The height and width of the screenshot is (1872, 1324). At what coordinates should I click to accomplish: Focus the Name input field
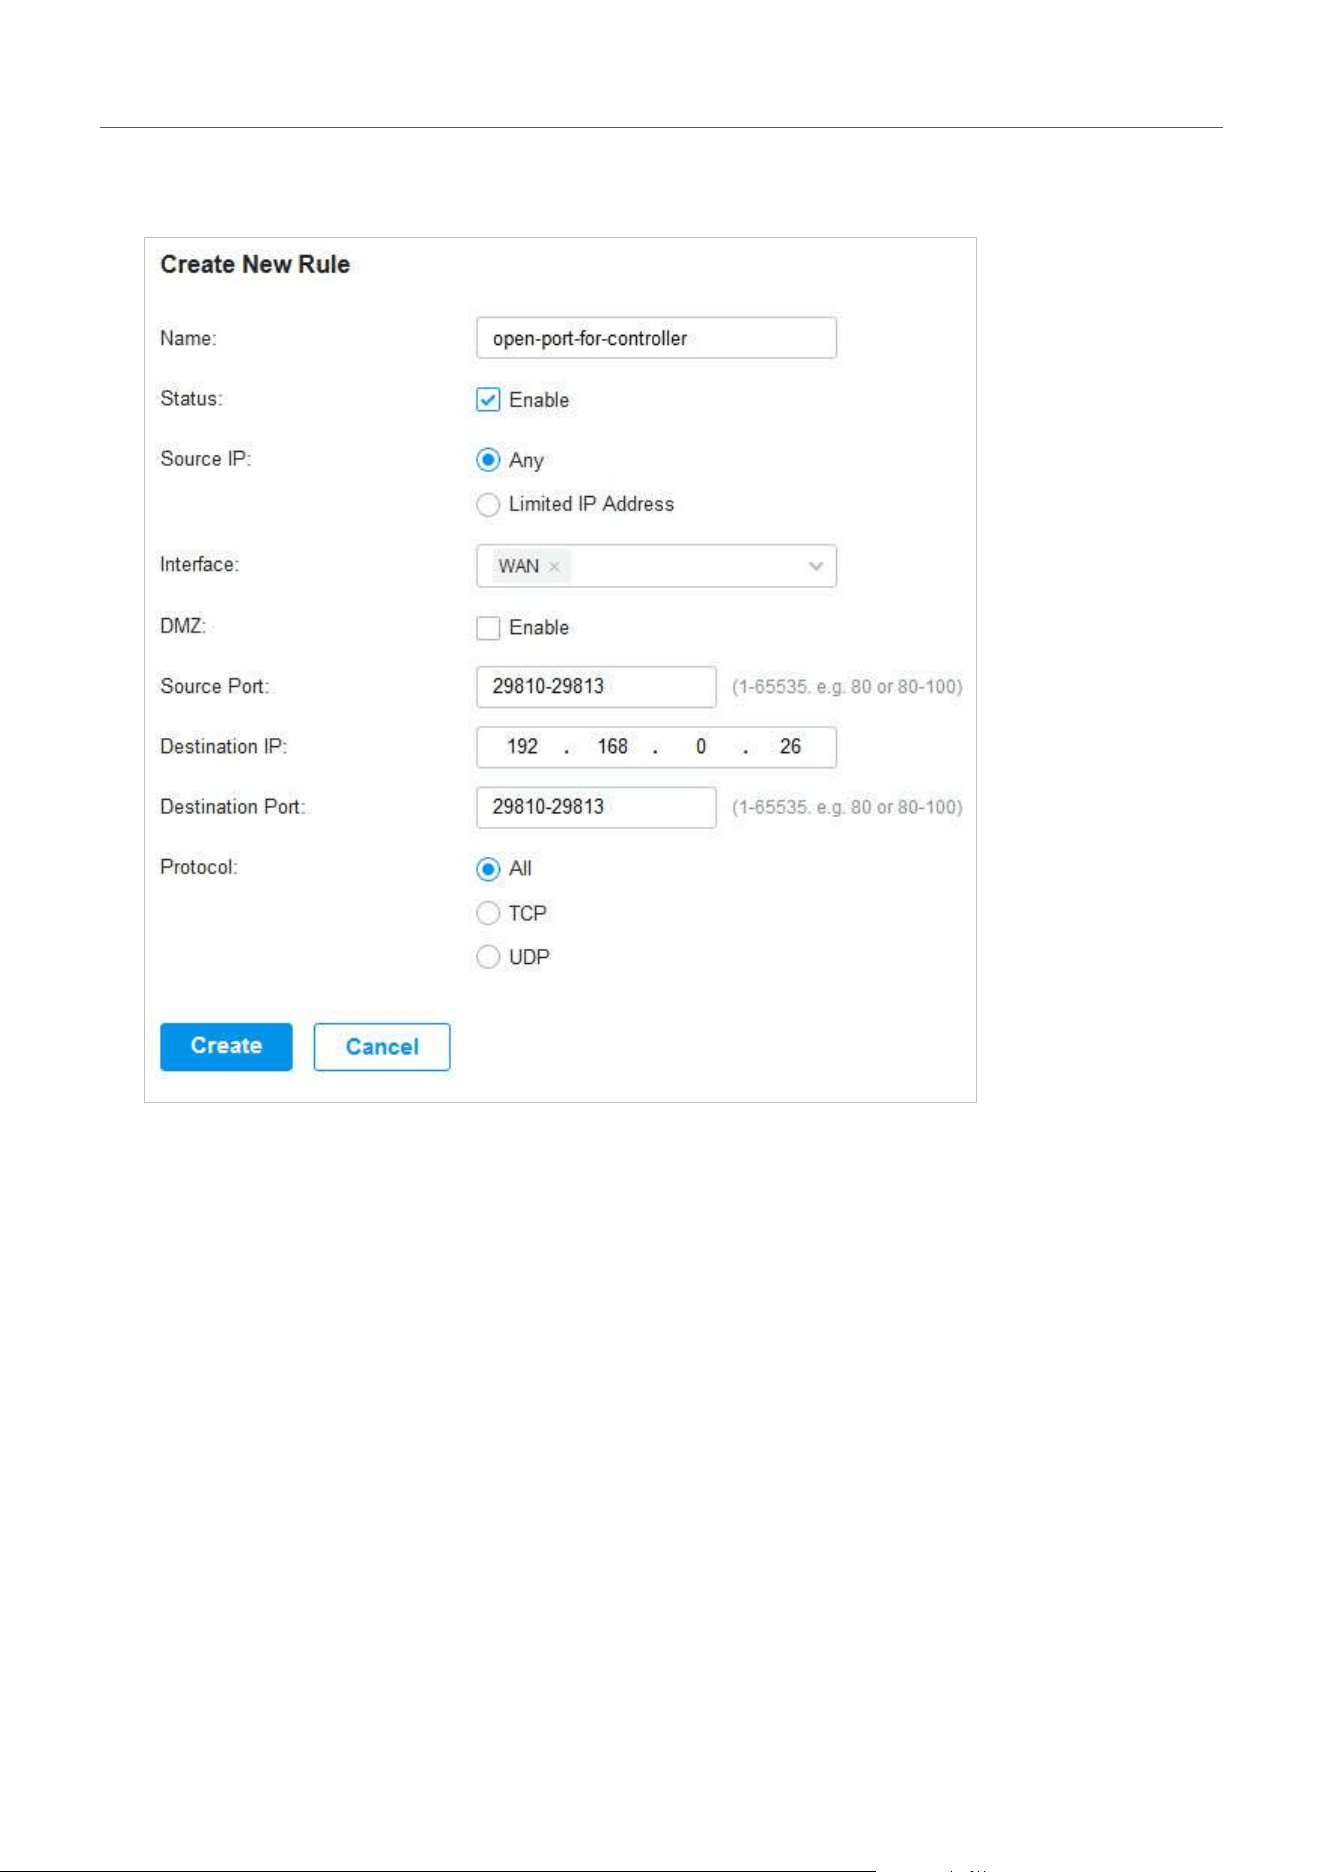coord(656,338)
